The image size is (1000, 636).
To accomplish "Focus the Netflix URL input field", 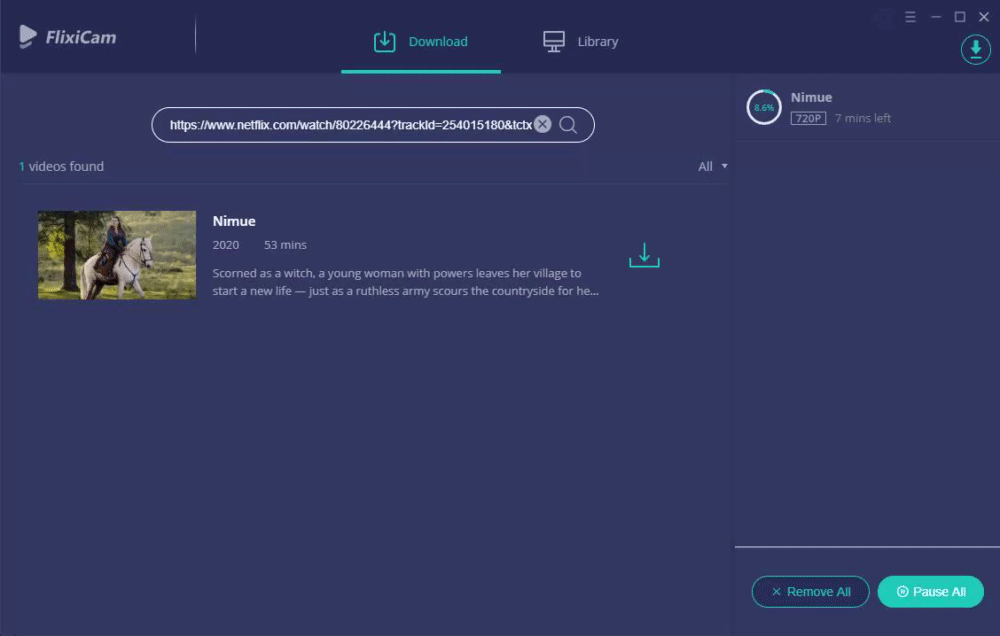I will (349, 125).
